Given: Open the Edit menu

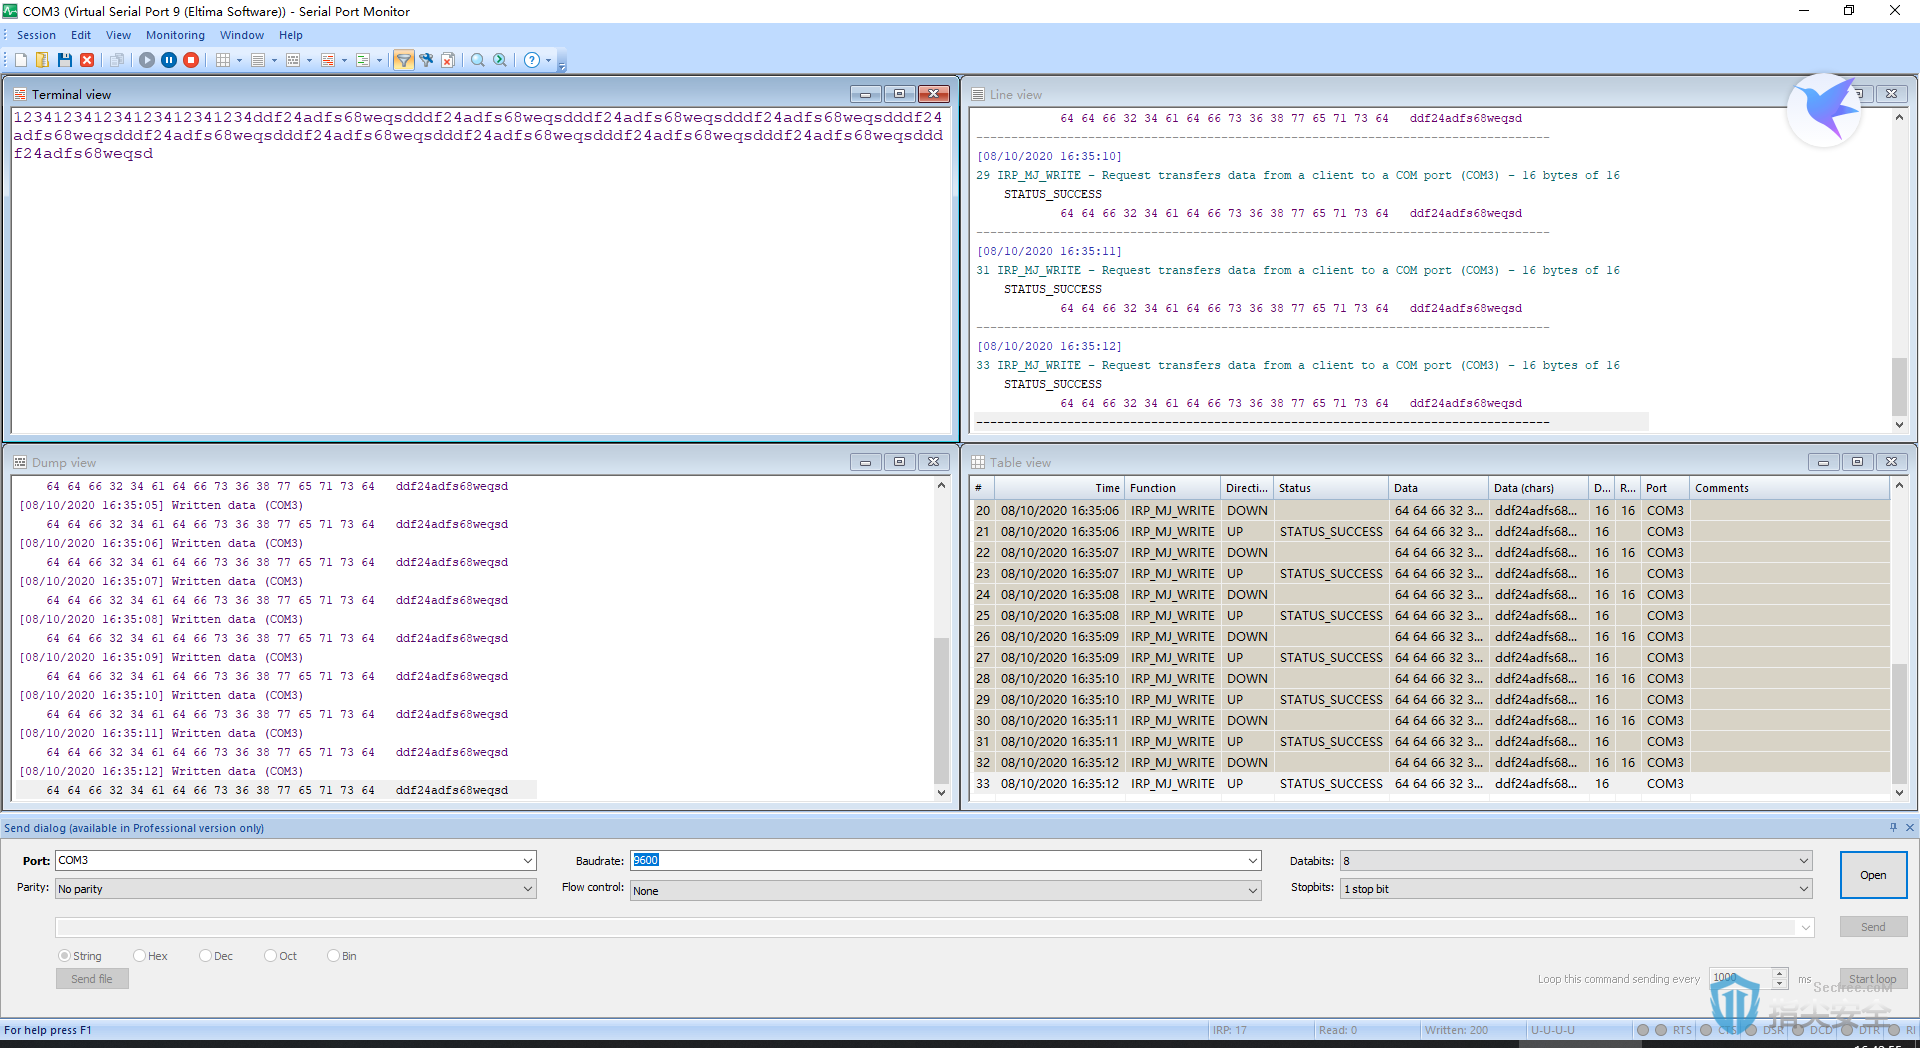Looking at the screenshot, I should 81,35.
